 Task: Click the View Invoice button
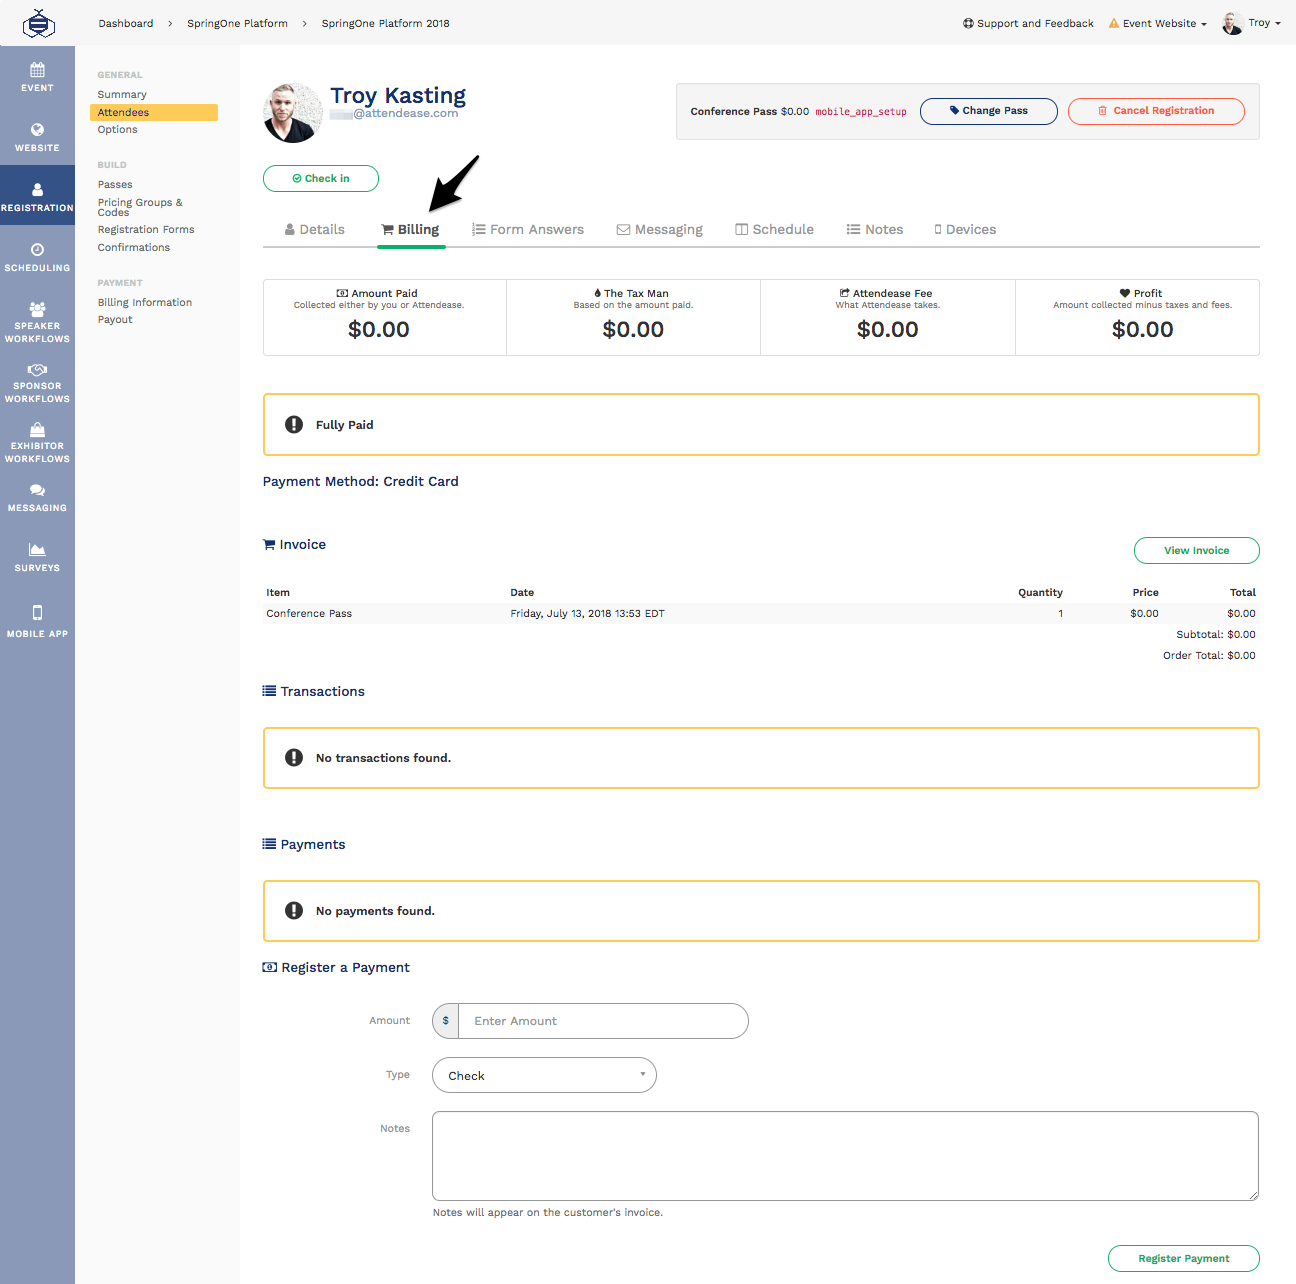point(1196,550)
